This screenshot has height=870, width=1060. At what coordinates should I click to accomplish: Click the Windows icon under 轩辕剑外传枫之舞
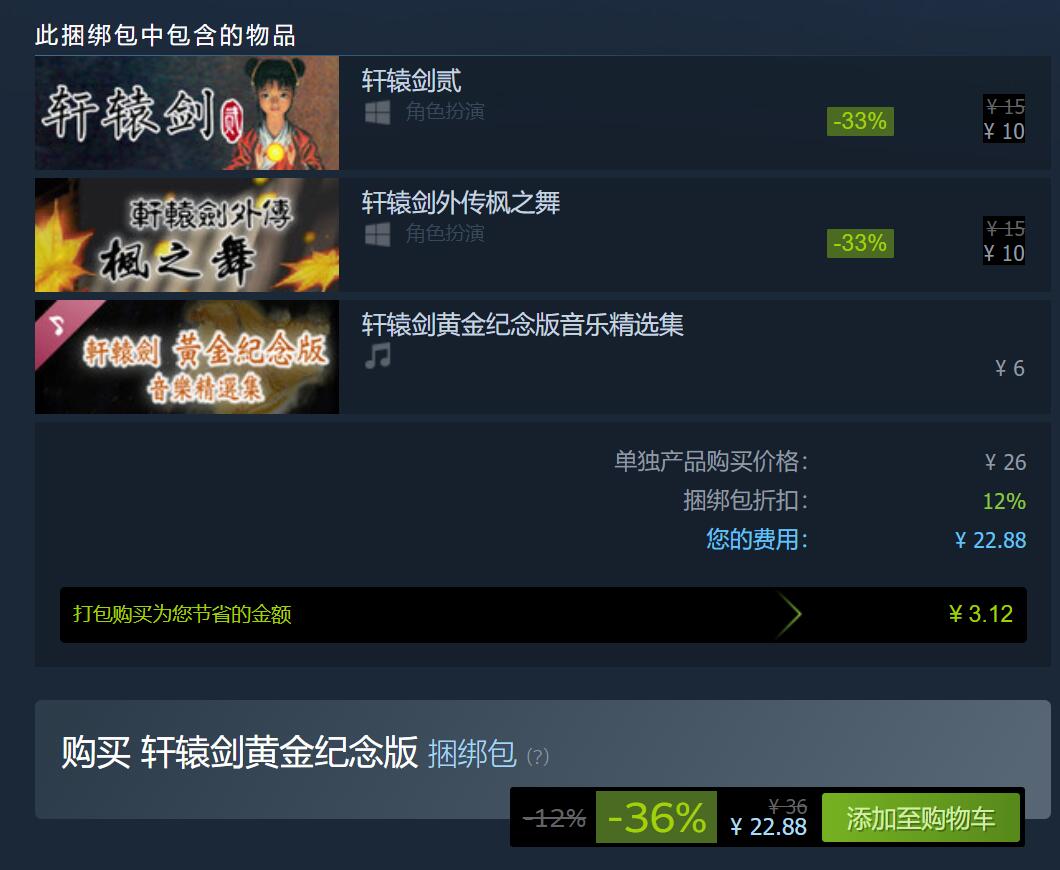(x=377, y=235)
